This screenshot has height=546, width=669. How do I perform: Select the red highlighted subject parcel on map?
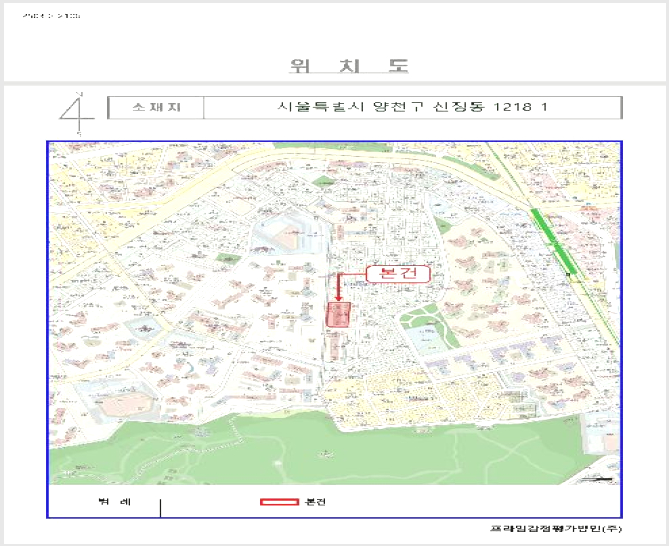[338, 315]
